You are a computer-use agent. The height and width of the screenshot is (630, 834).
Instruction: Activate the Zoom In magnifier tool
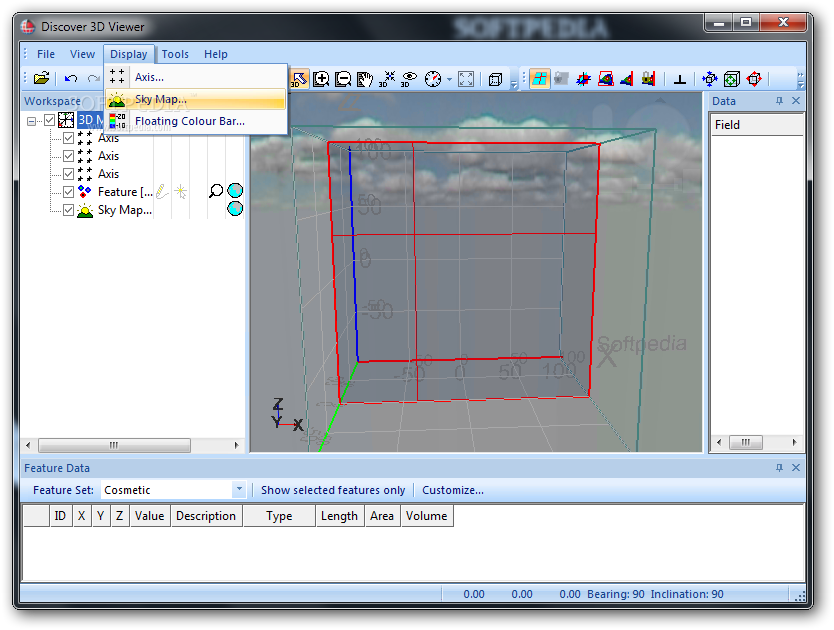tap(321, 79)
